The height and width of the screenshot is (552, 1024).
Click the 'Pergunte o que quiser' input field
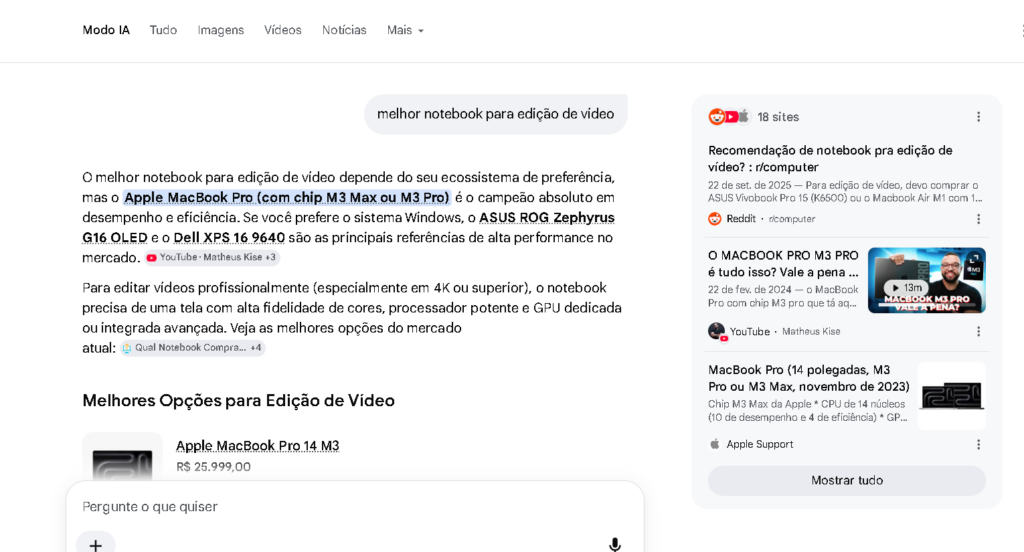click(x=355, y=507)
